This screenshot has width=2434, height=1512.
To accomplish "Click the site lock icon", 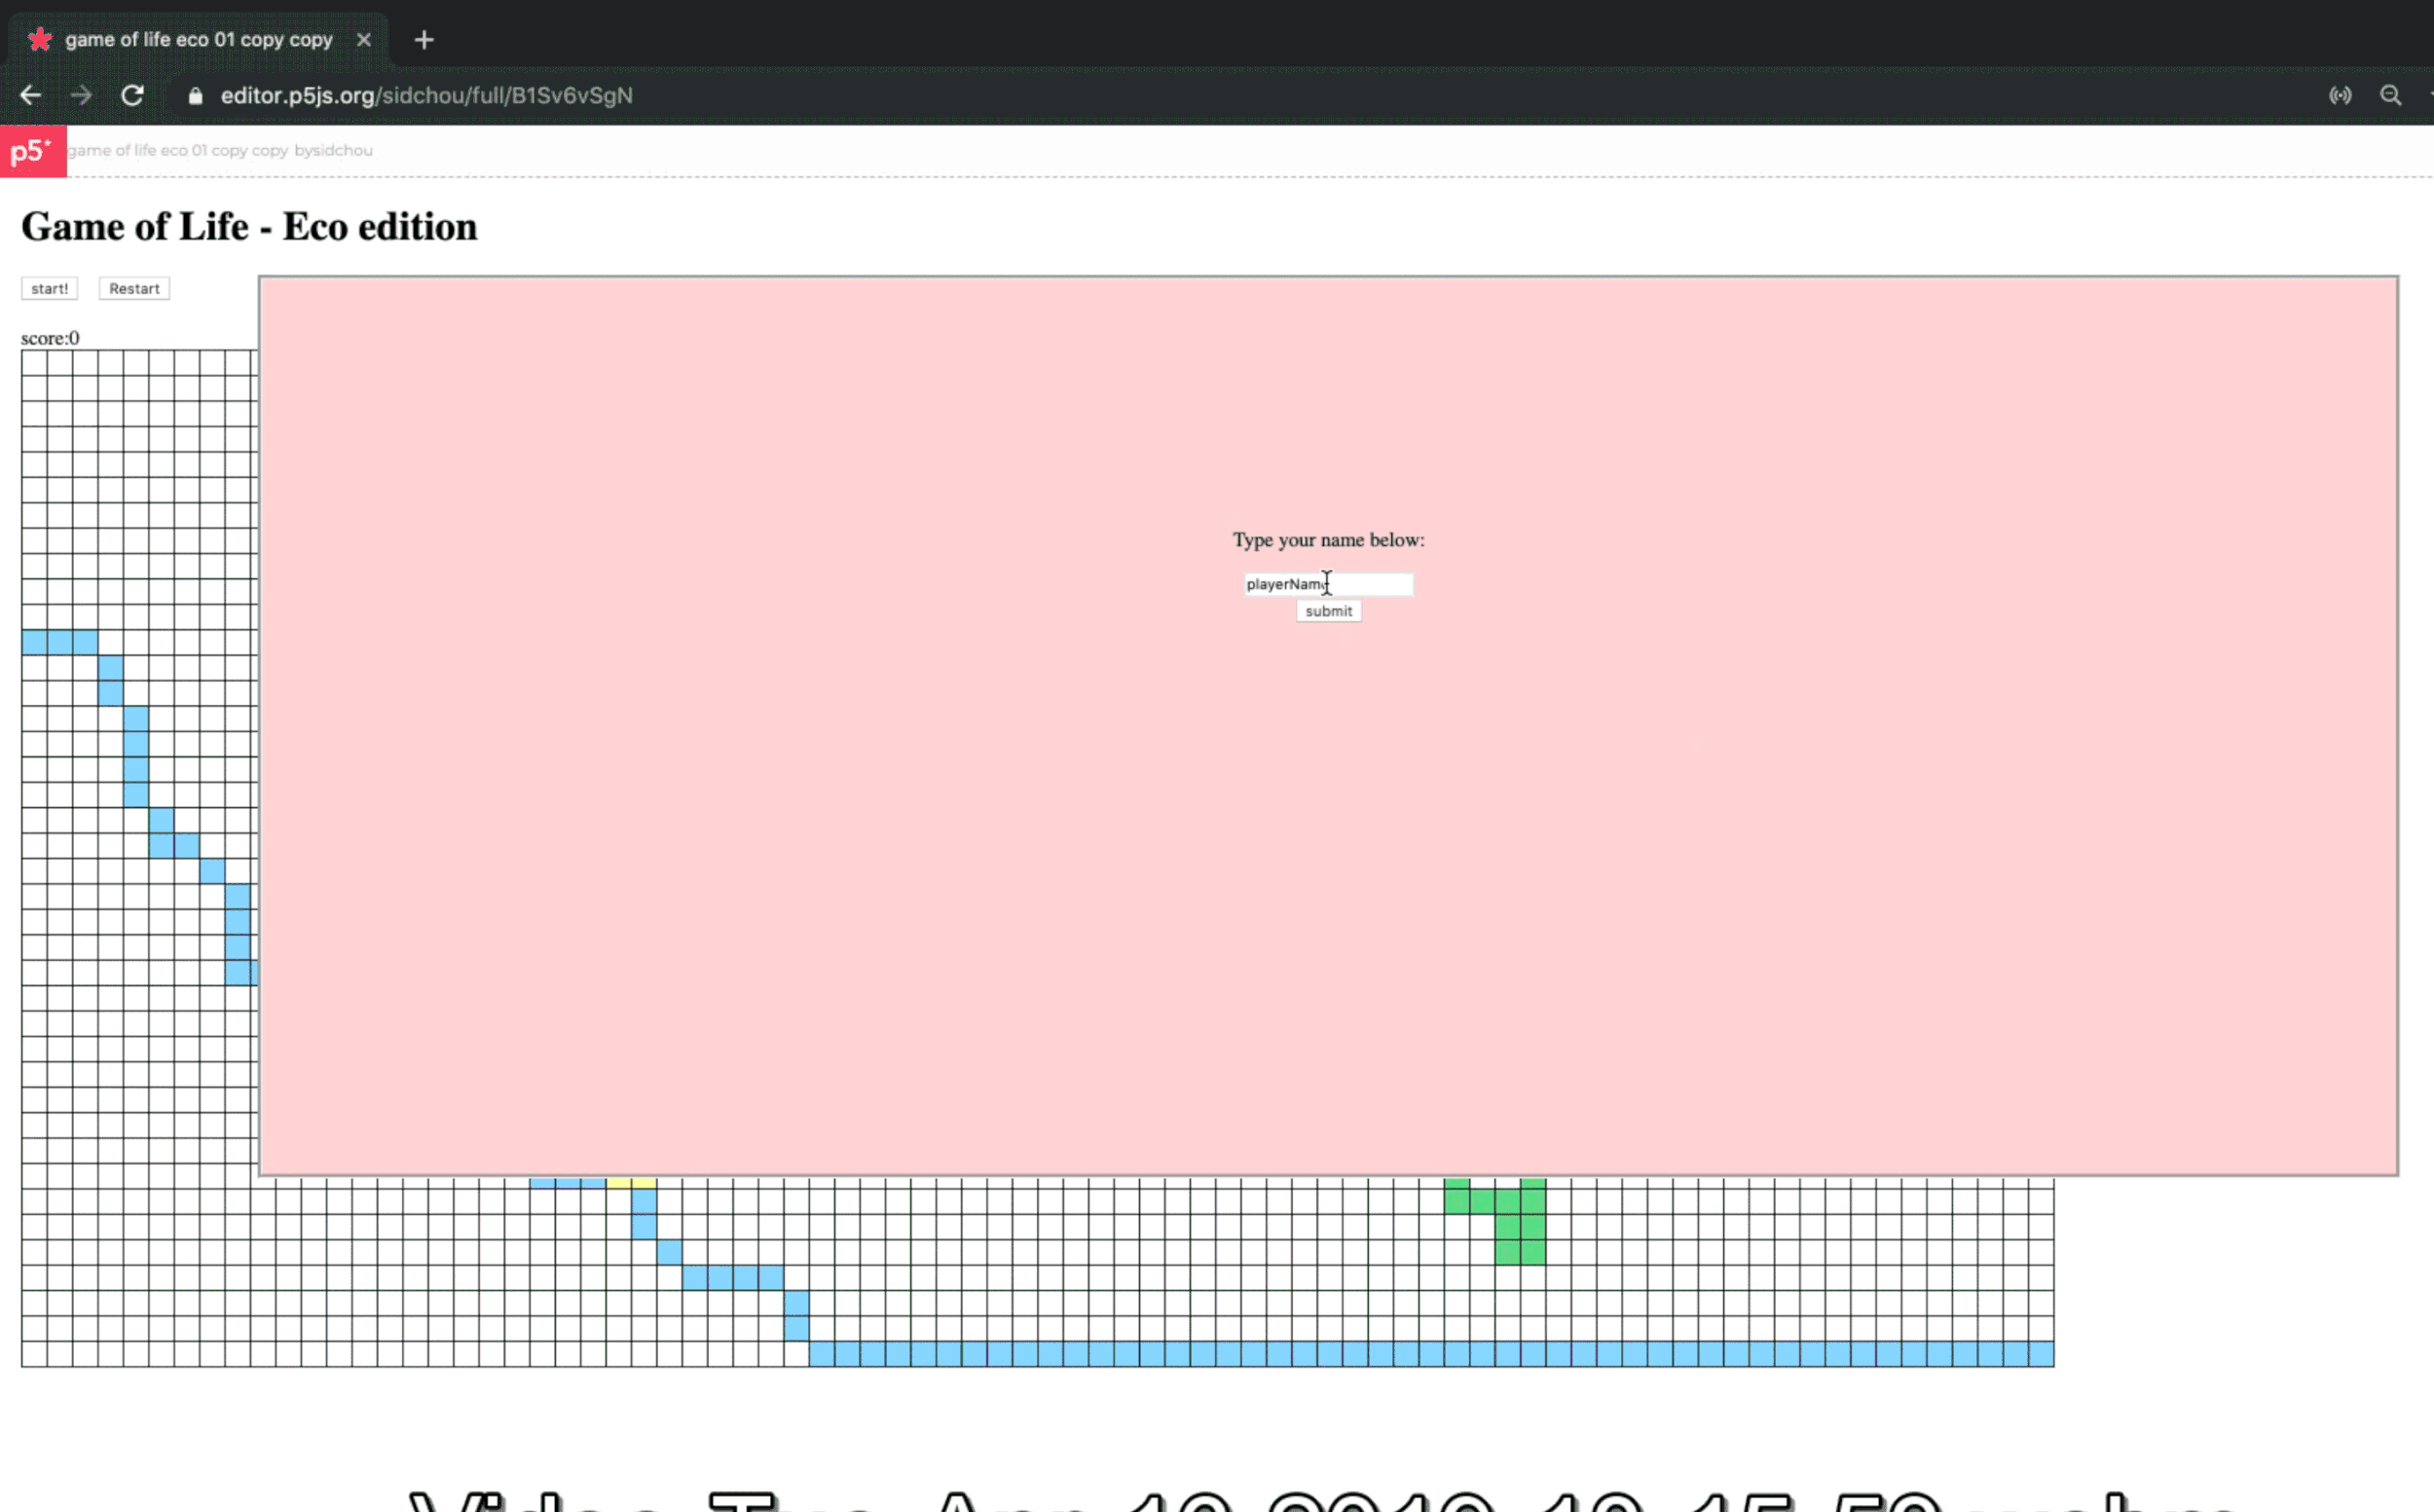I will point(196,96).
